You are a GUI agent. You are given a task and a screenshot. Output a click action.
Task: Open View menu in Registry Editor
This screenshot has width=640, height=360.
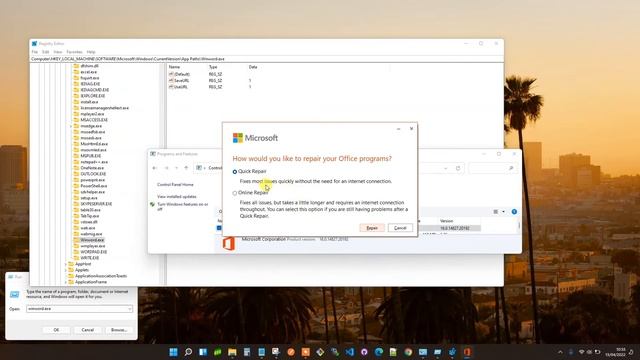point(58,52)
